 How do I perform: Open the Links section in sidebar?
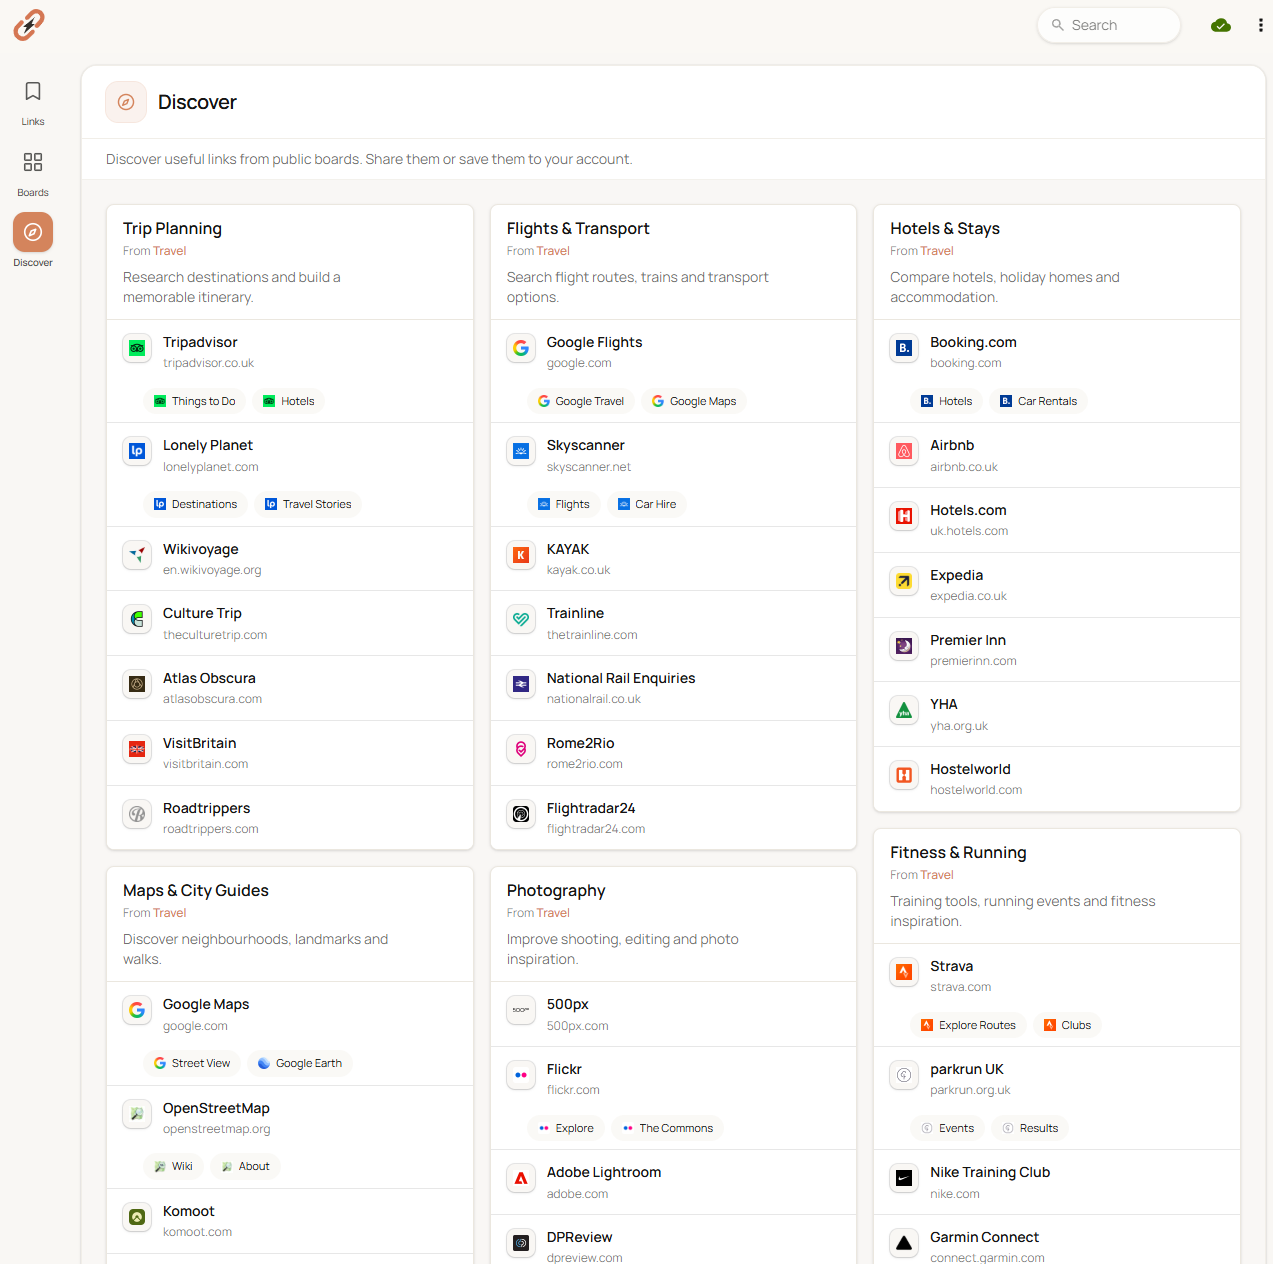tap(33, 103)
